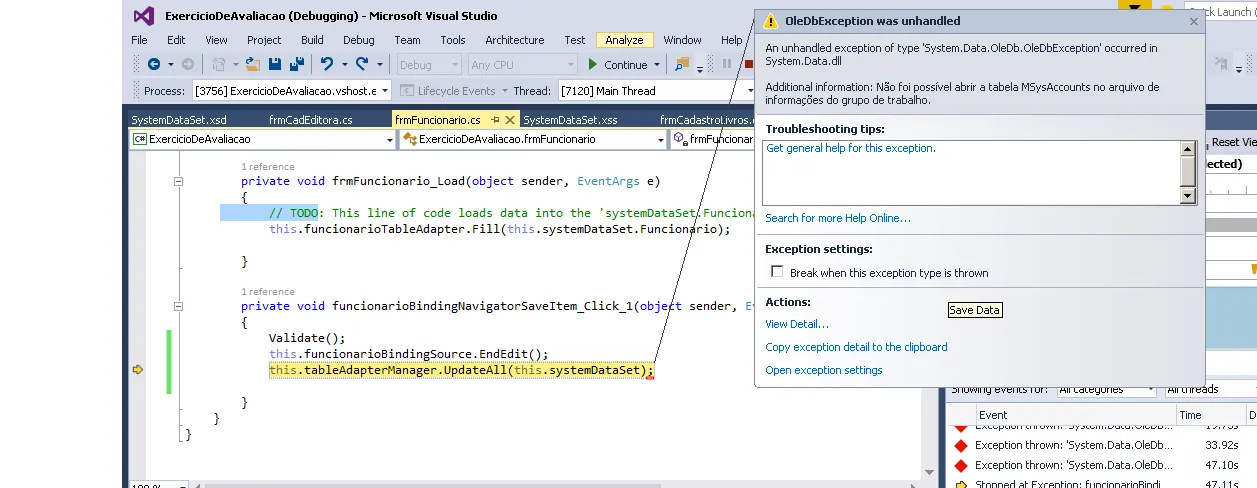
Task: Collapse the frmFuncionario_Load method outline
Action: tap(178, 182)
